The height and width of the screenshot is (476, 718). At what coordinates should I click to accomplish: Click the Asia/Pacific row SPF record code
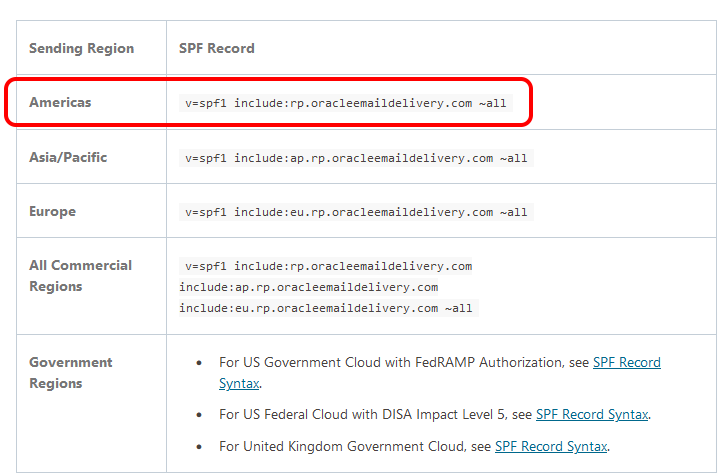coord(356,158)
